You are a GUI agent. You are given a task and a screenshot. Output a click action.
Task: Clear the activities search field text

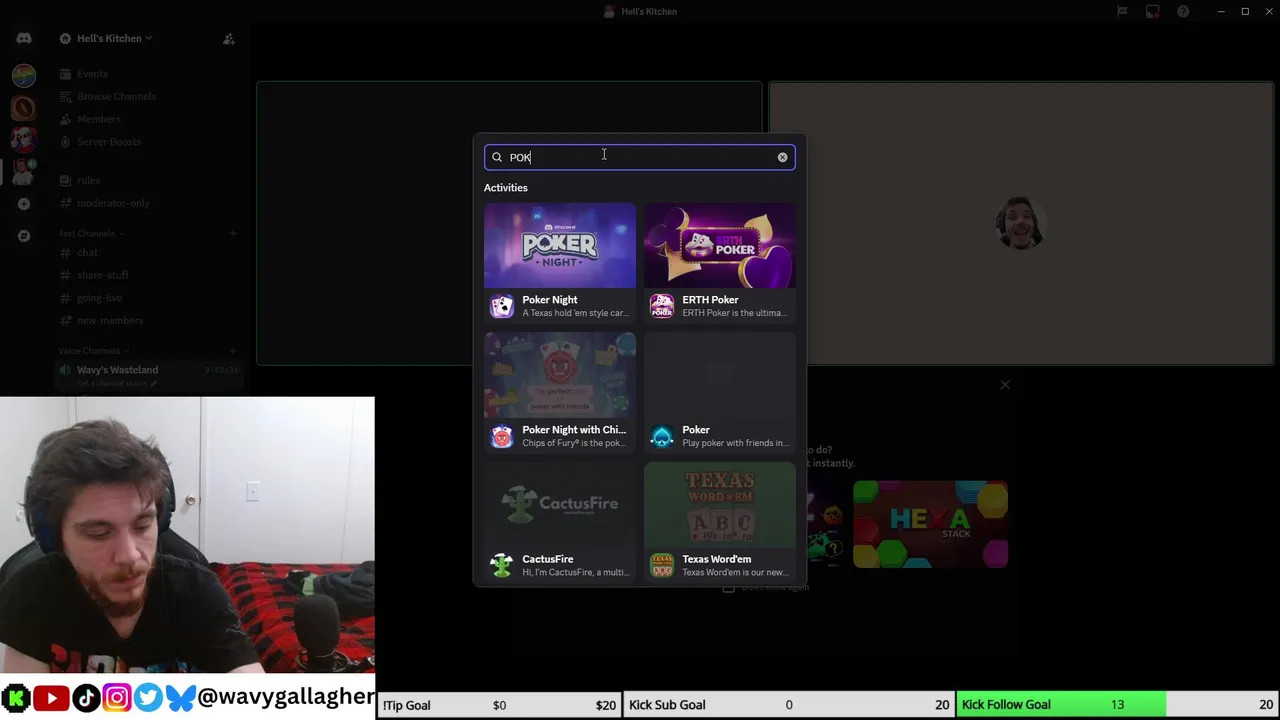click(x=782, y=157)
